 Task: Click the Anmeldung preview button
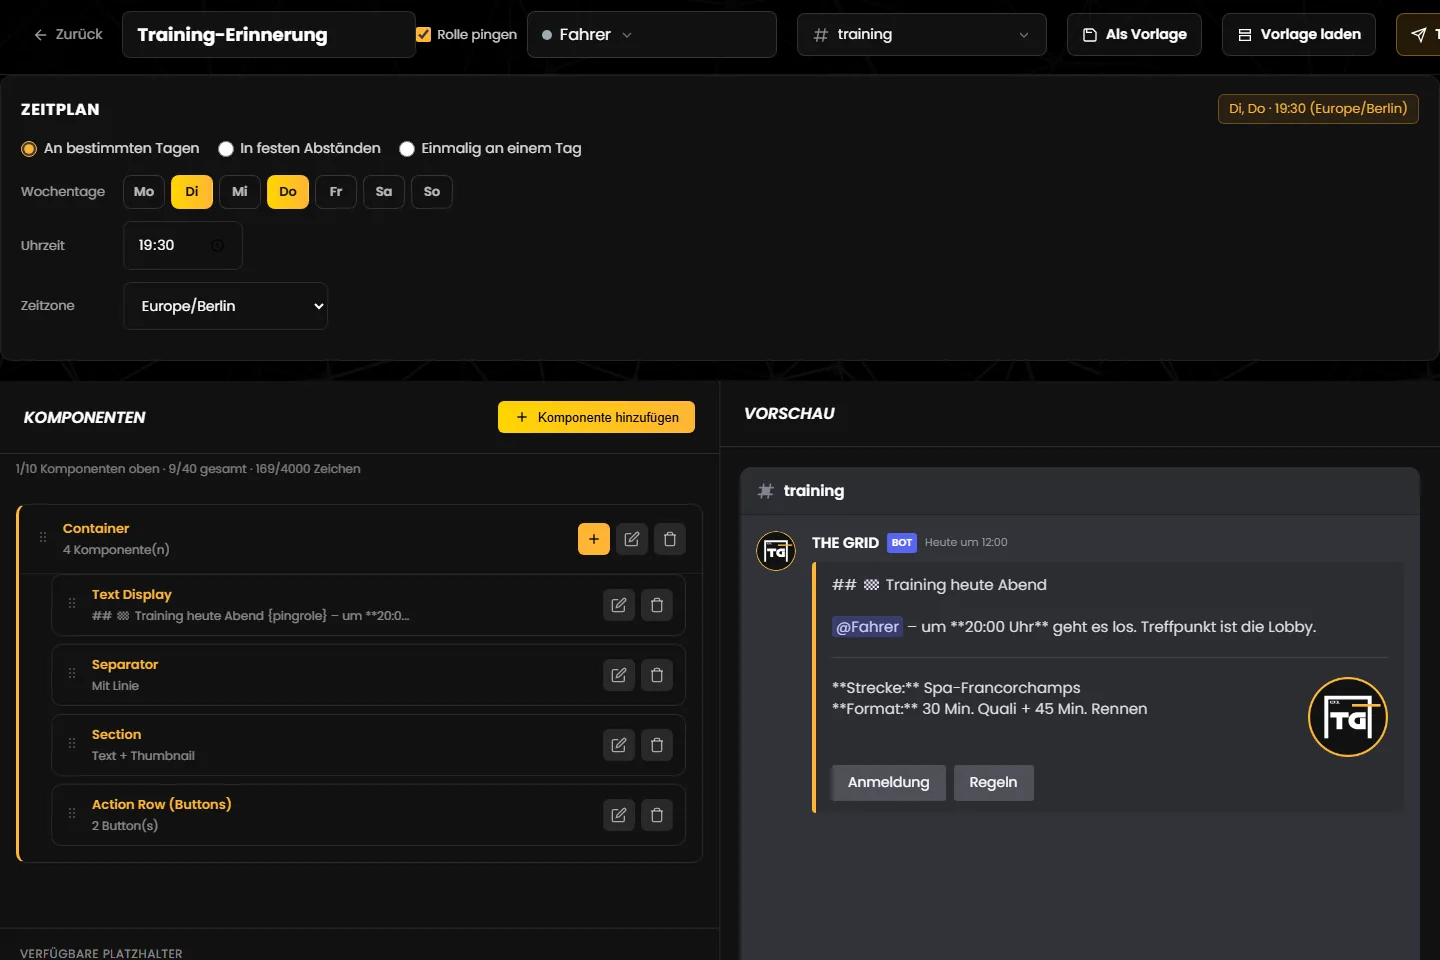click(889, 782)
